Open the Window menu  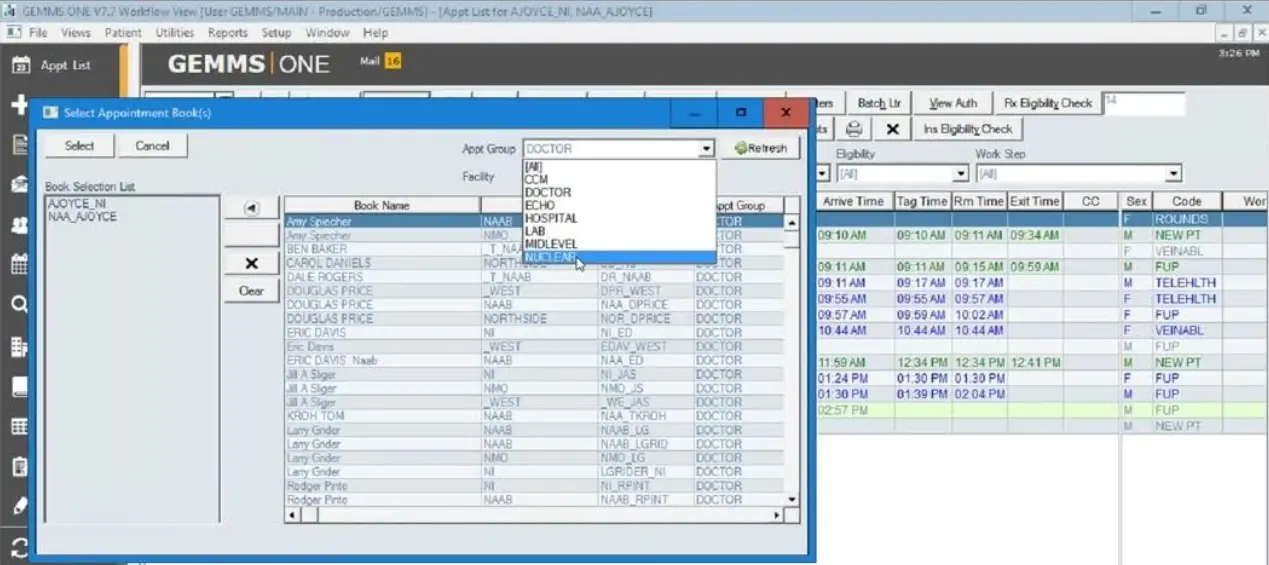coord(327,33)
